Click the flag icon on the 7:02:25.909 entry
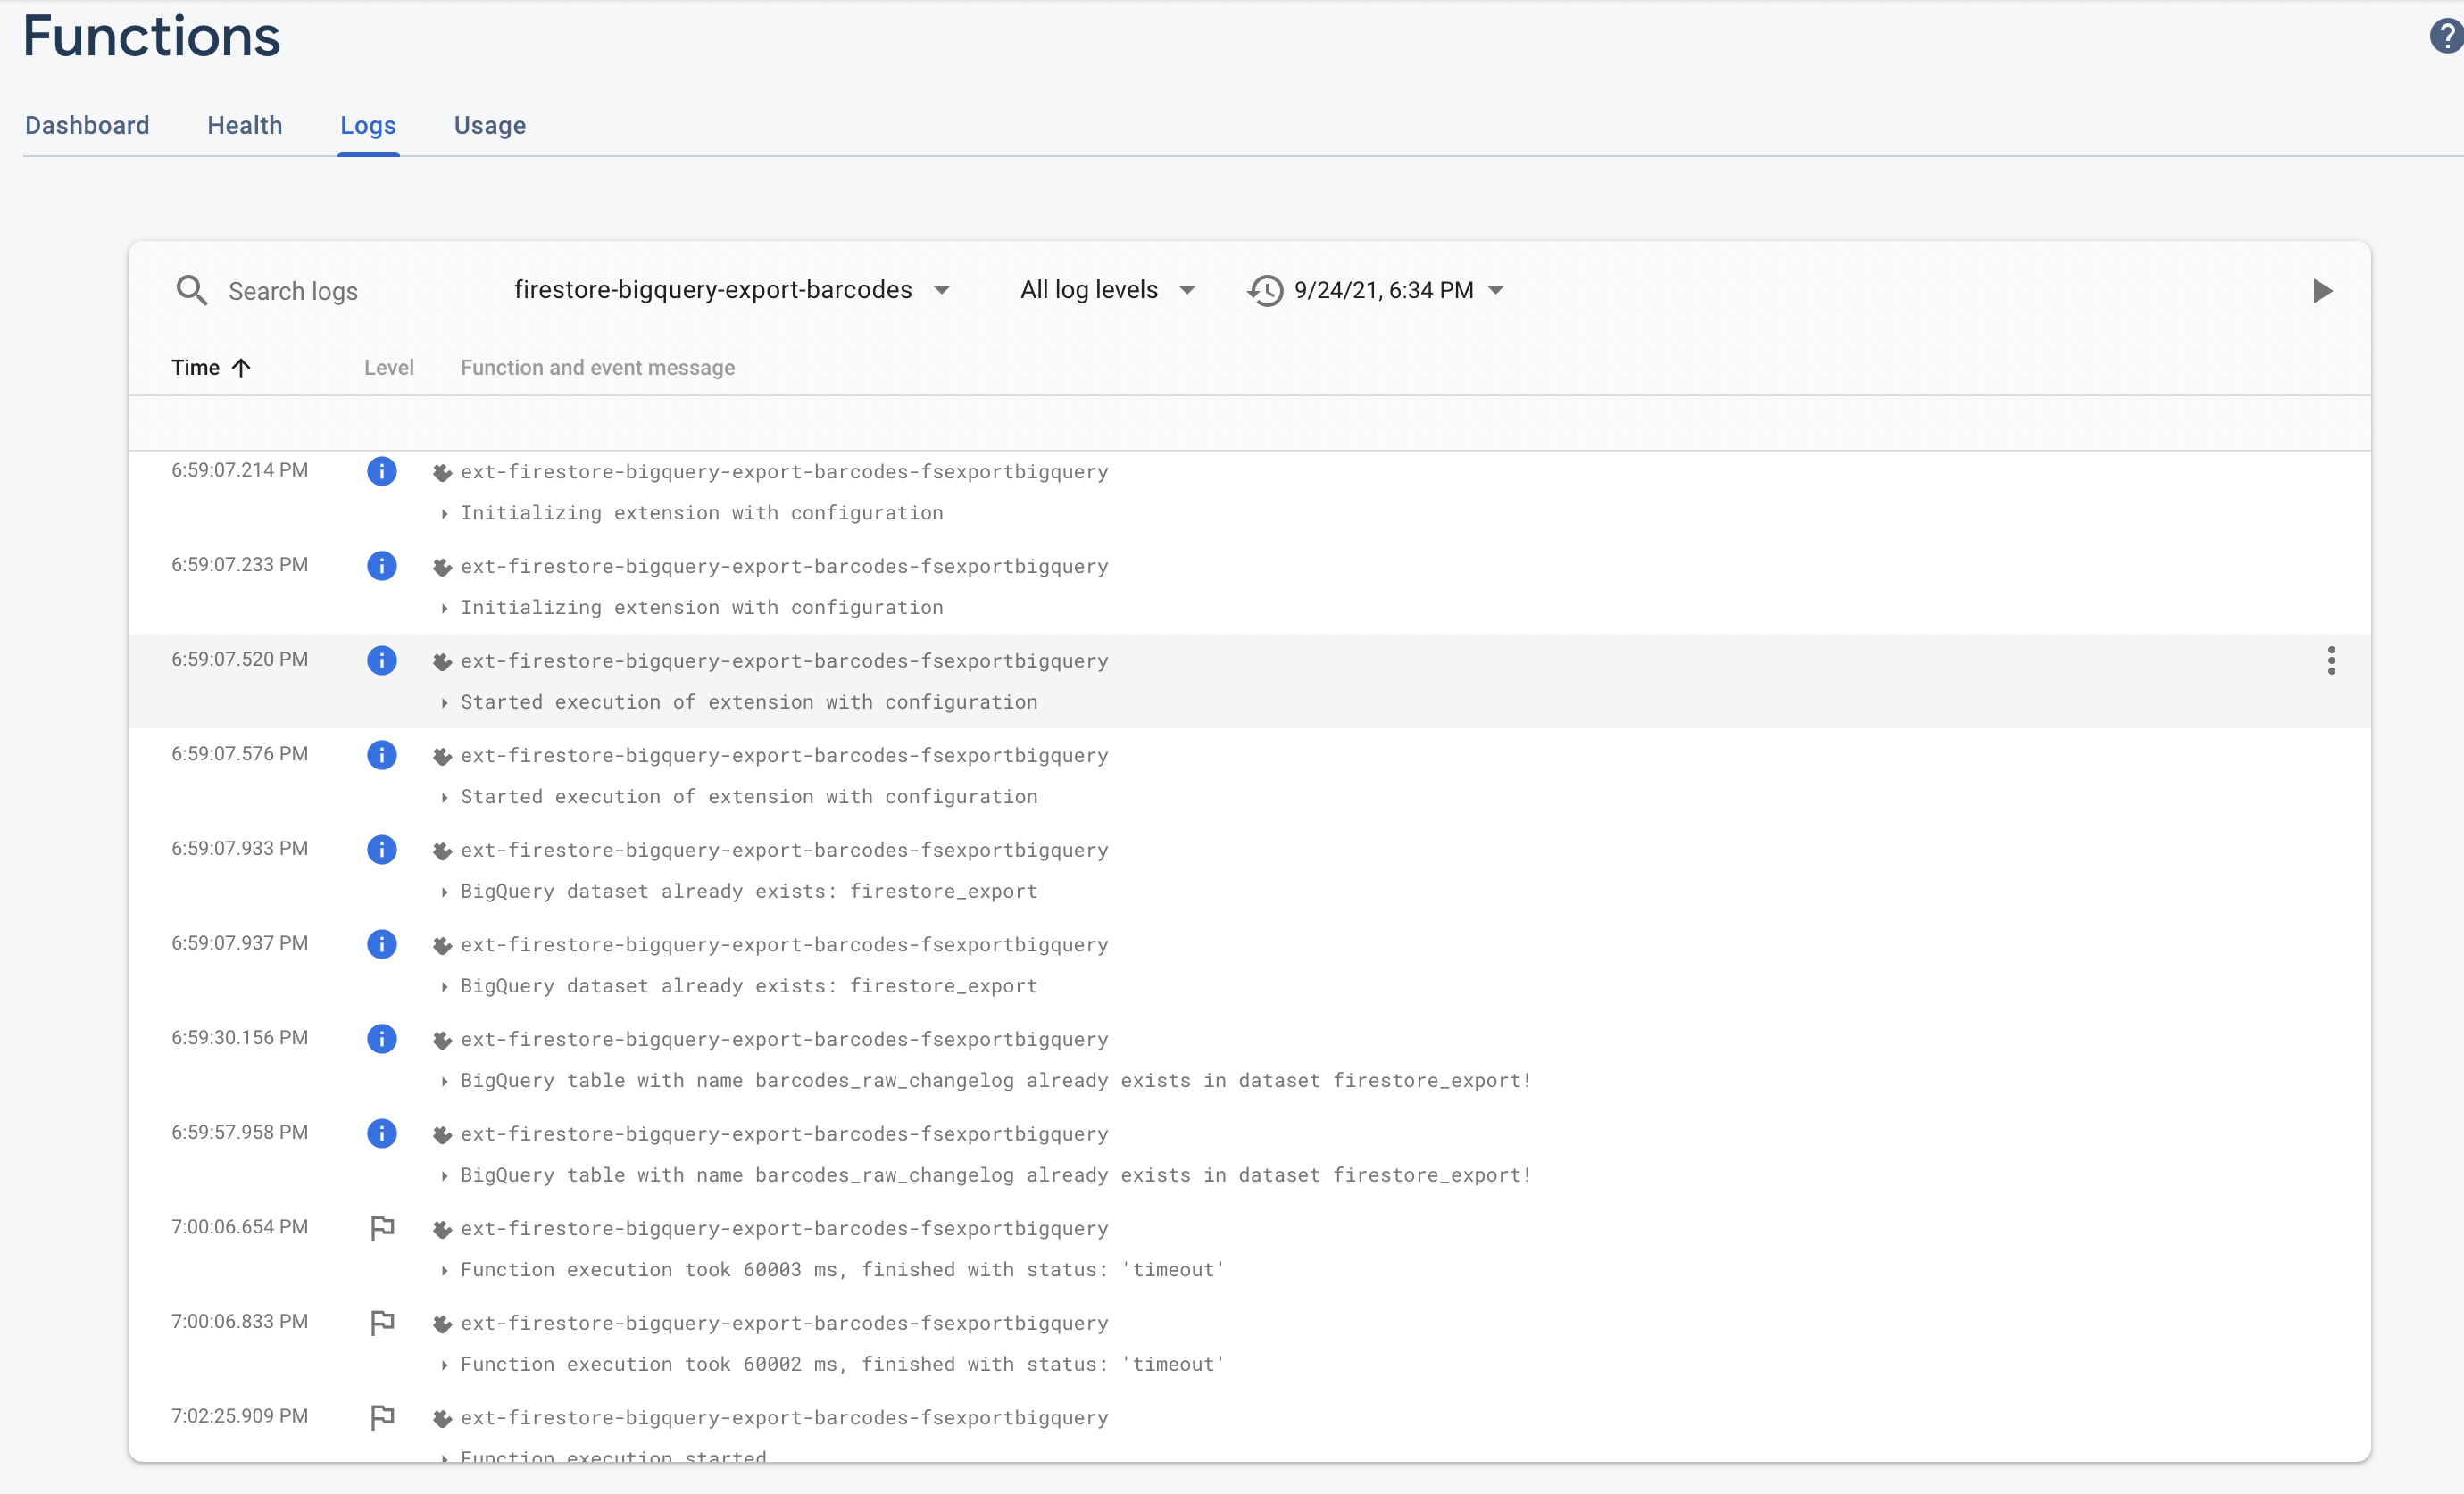The width and height of the screenshot is (2464, 1494). pos(382,1416)
